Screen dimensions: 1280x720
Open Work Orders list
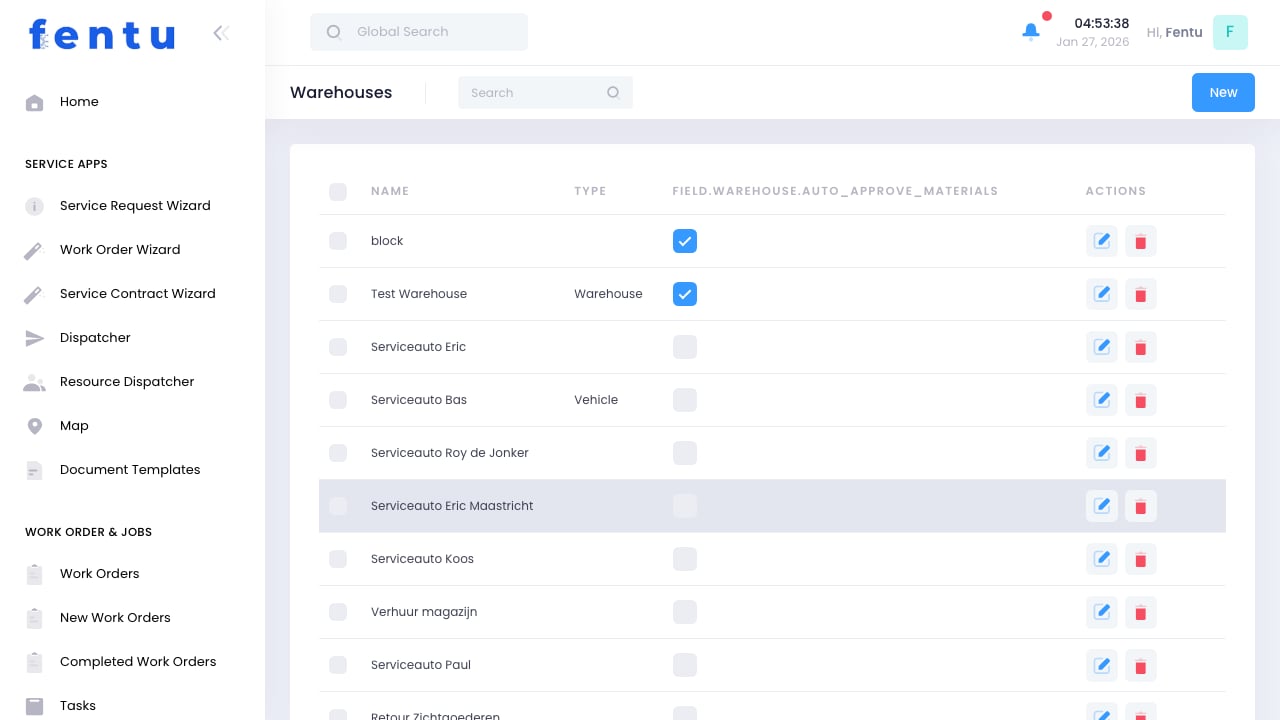point(100,574)
